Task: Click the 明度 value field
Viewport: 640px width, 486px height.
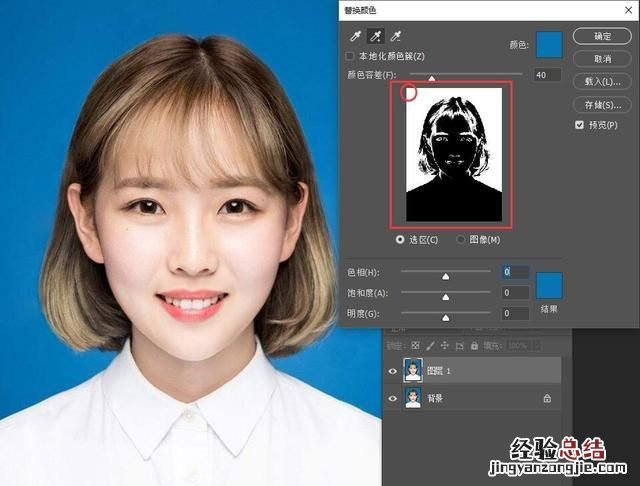Action: tap(516, 313)
